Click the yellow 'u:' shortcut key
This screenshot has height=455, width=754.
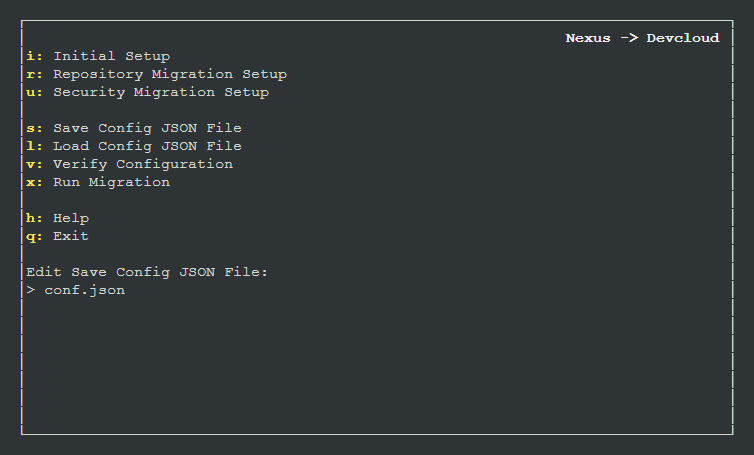click(34, 92)
